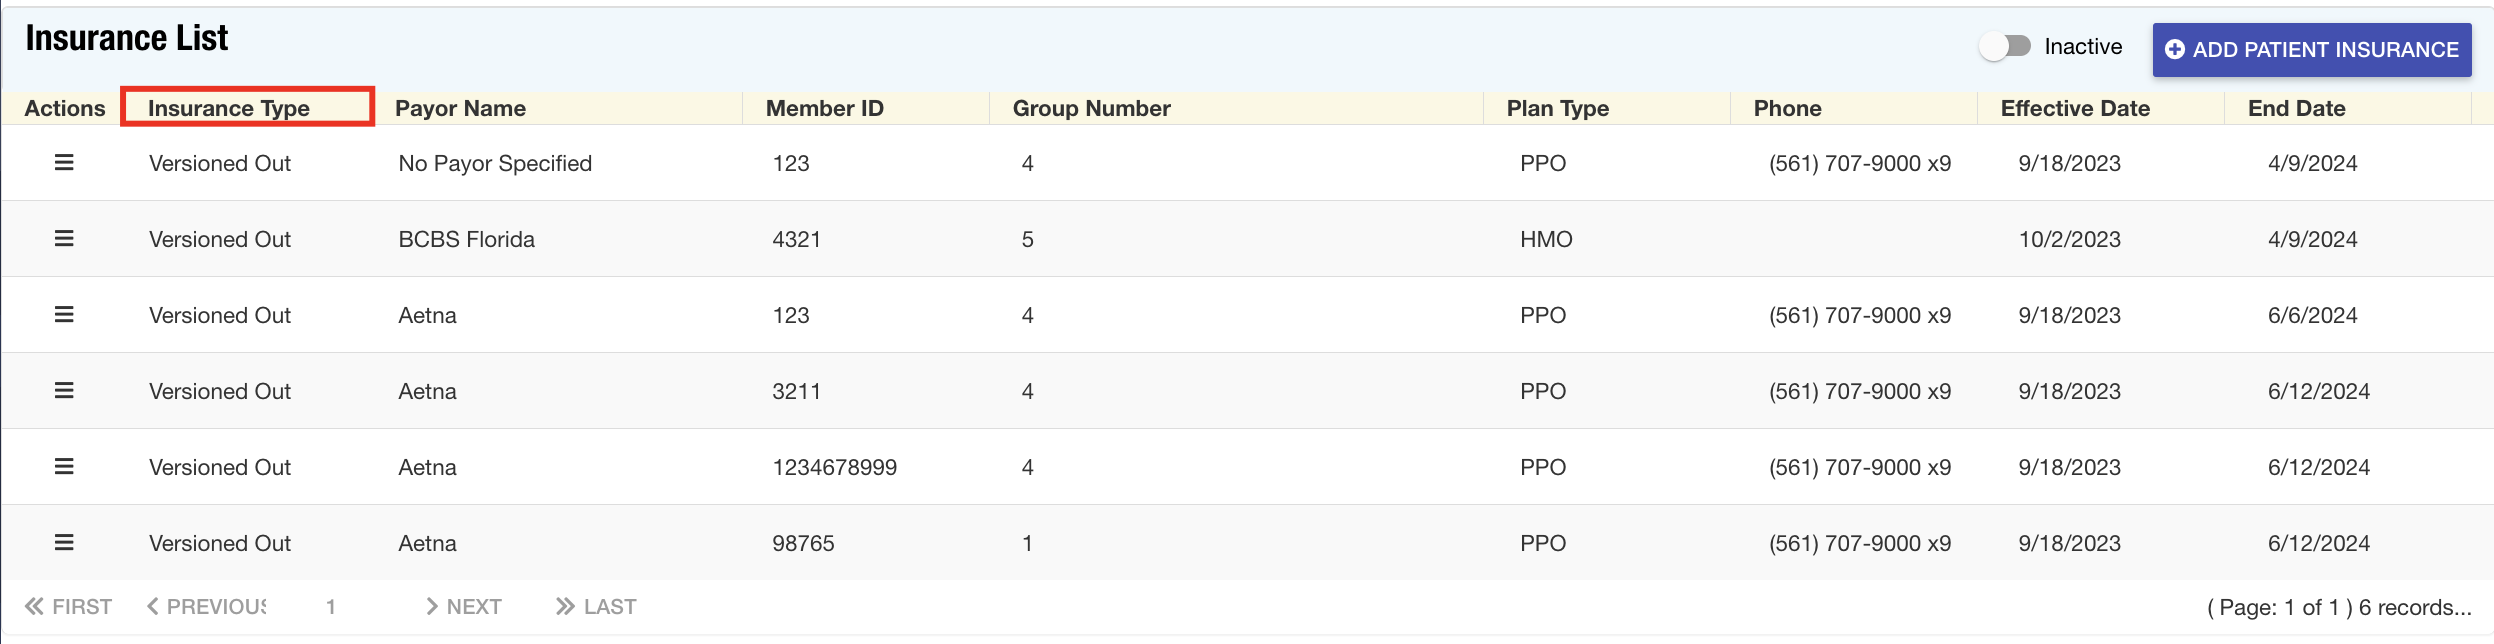Sort by Payor Name column header
The width and height of the screenshot is (2494, 644).
[460, 108]
